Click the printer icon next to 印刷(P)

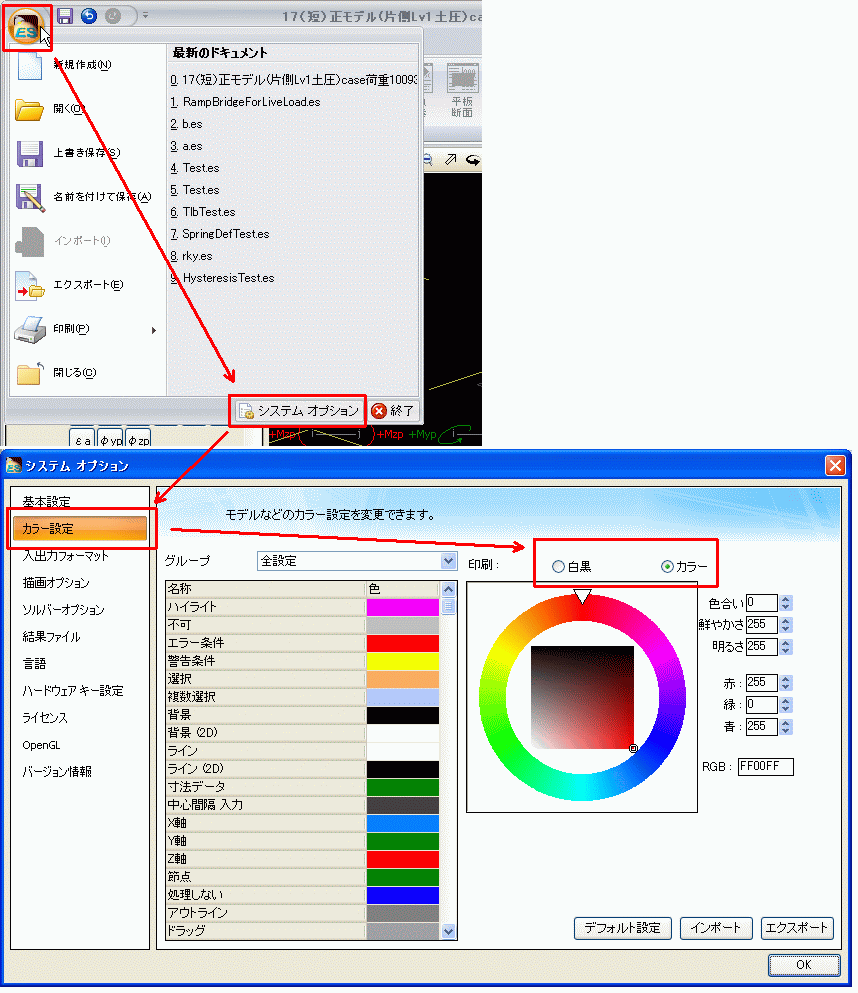pyautogui.click(x=30, y=329)
